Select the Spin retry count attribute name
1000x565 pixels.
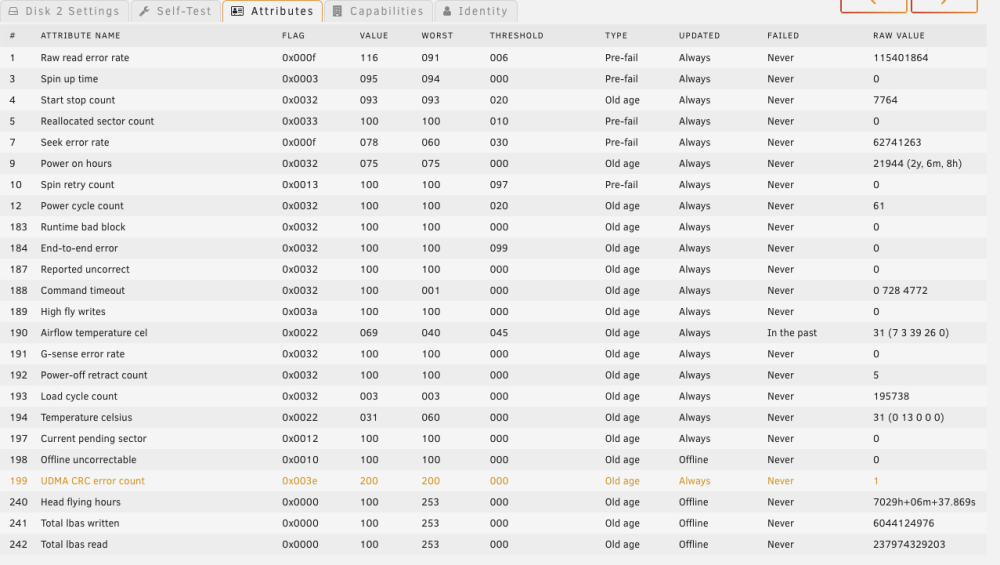(x=77, y=184)
